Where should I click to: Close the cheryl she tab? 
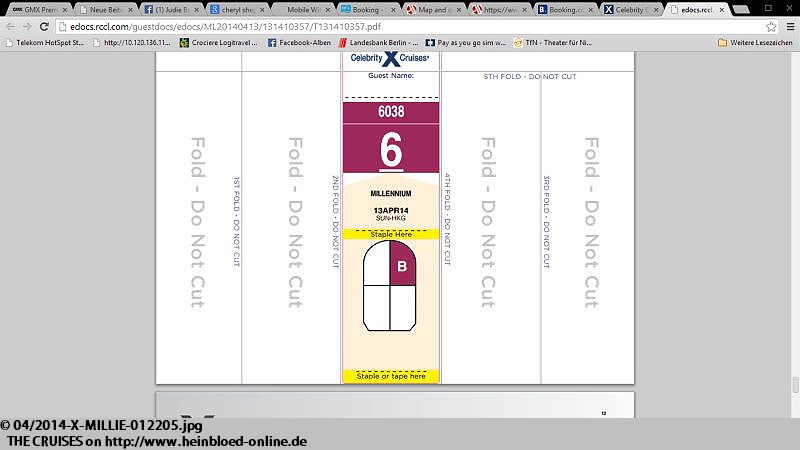point(262,10)
